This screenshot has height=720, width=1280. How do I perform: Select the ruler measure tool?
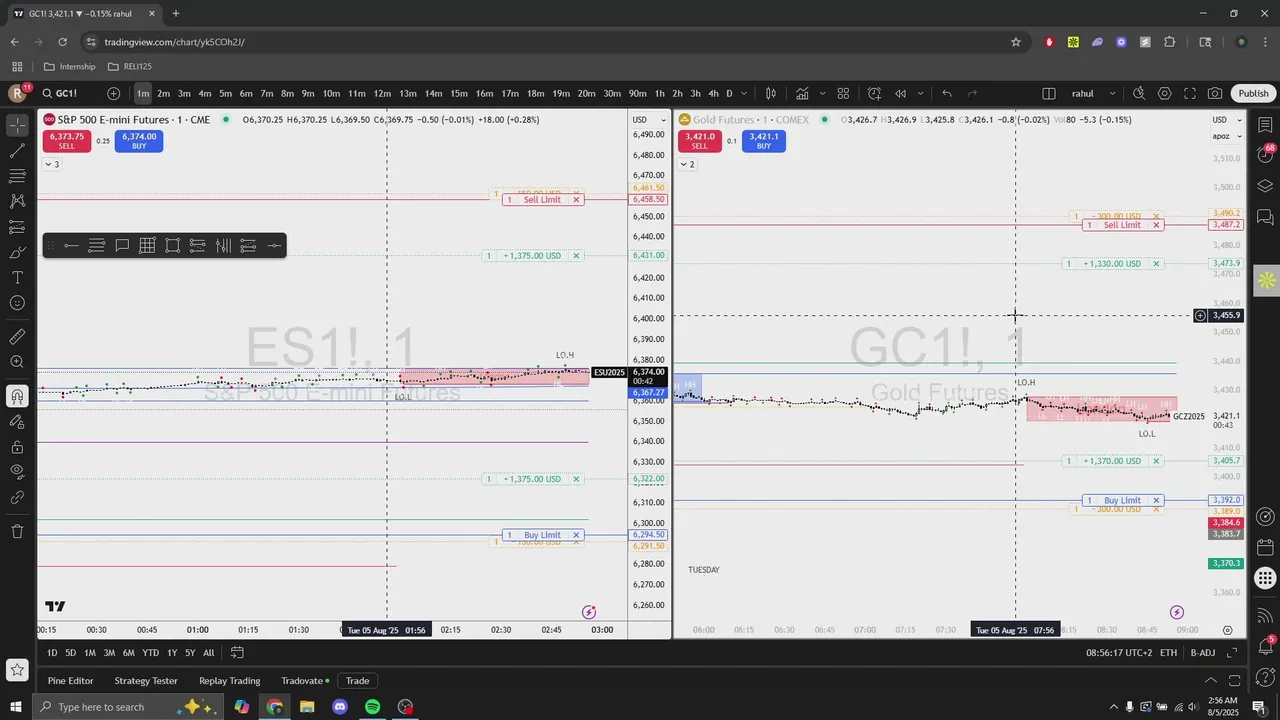tap(17, 337)
